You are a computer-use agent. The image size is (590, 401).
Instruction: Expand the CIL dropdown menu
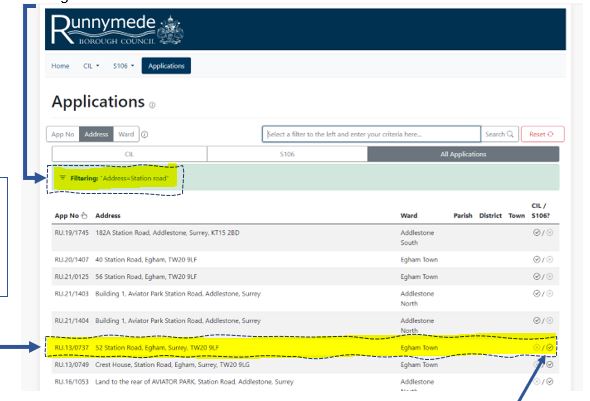coord(91,66)
